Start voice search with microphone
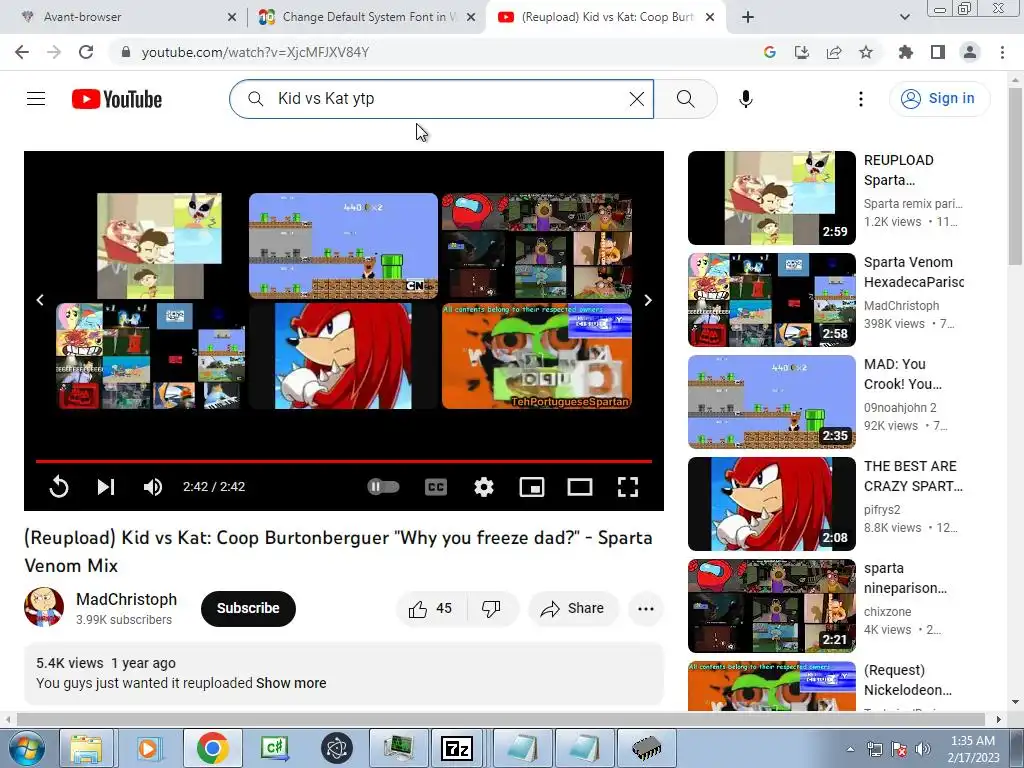The image size is (1024, 768). [x=745, y=99]
